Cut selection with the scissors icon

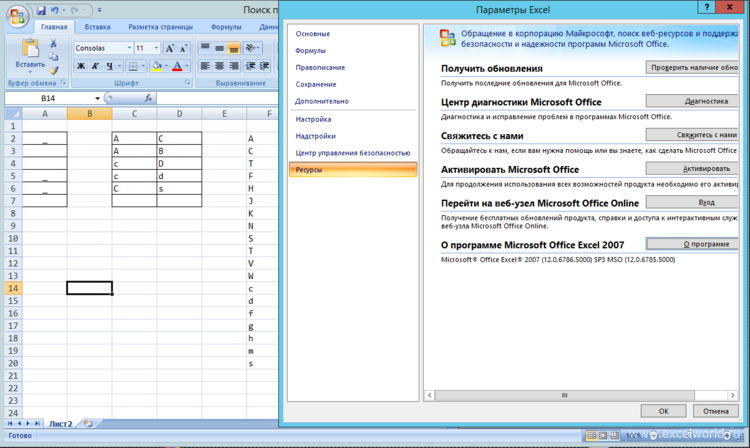tap(54, 44)
